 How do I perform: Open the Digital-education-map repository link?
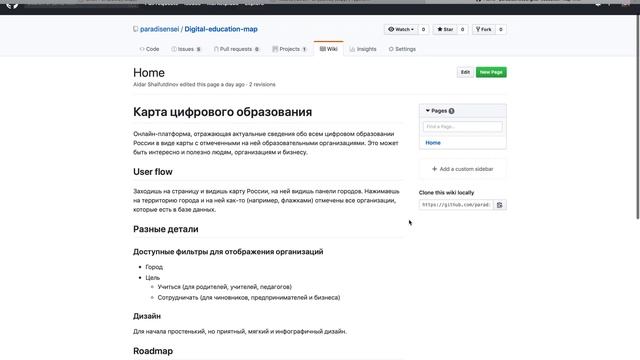[221, 29]
